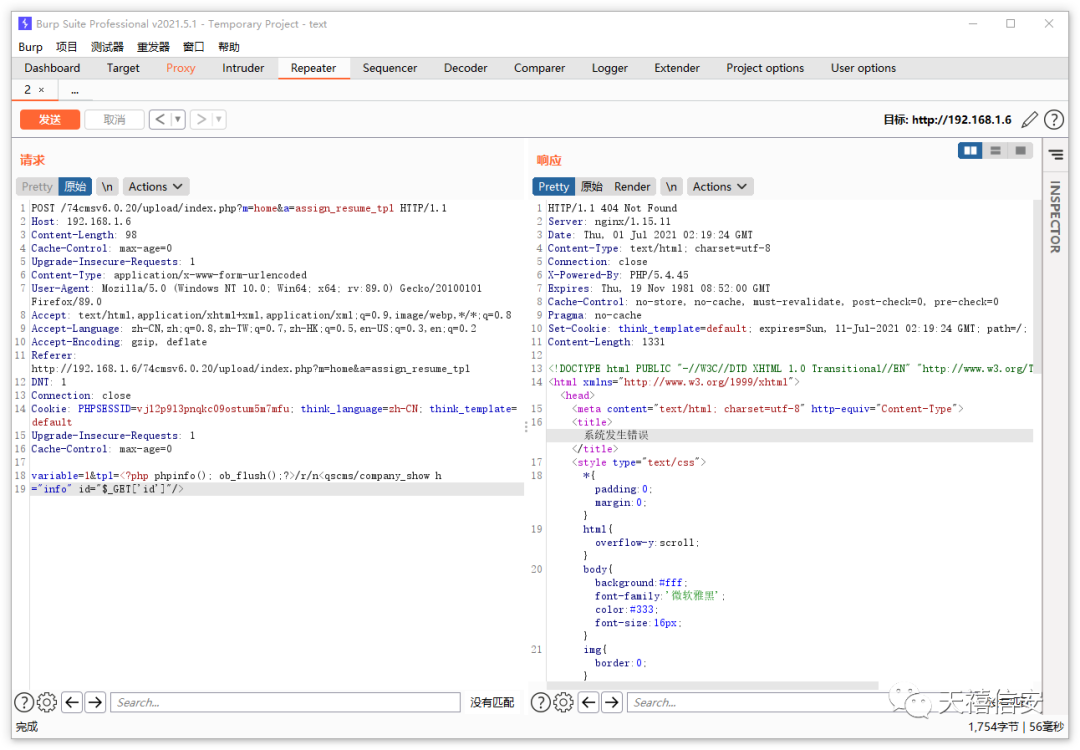1080x750 pixels.
Task: Switch to the Dashboard tab
Action: [x=52, y=68]
